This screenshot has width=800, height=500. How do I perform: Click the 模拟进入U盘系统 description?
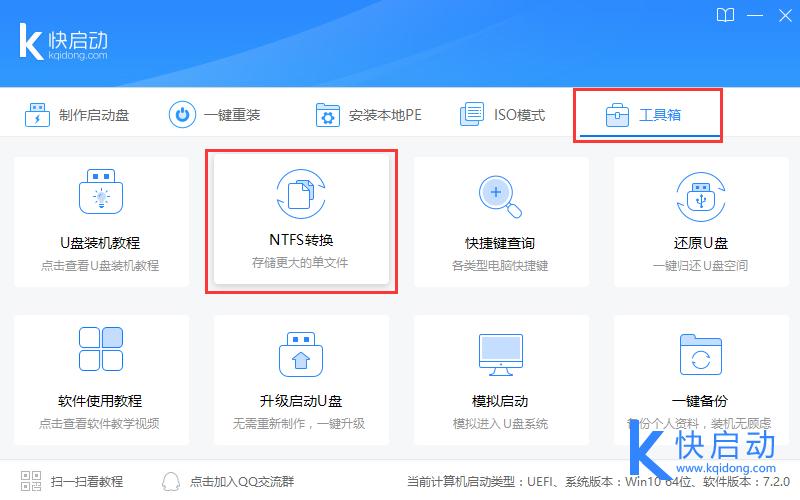pos(500,423)
